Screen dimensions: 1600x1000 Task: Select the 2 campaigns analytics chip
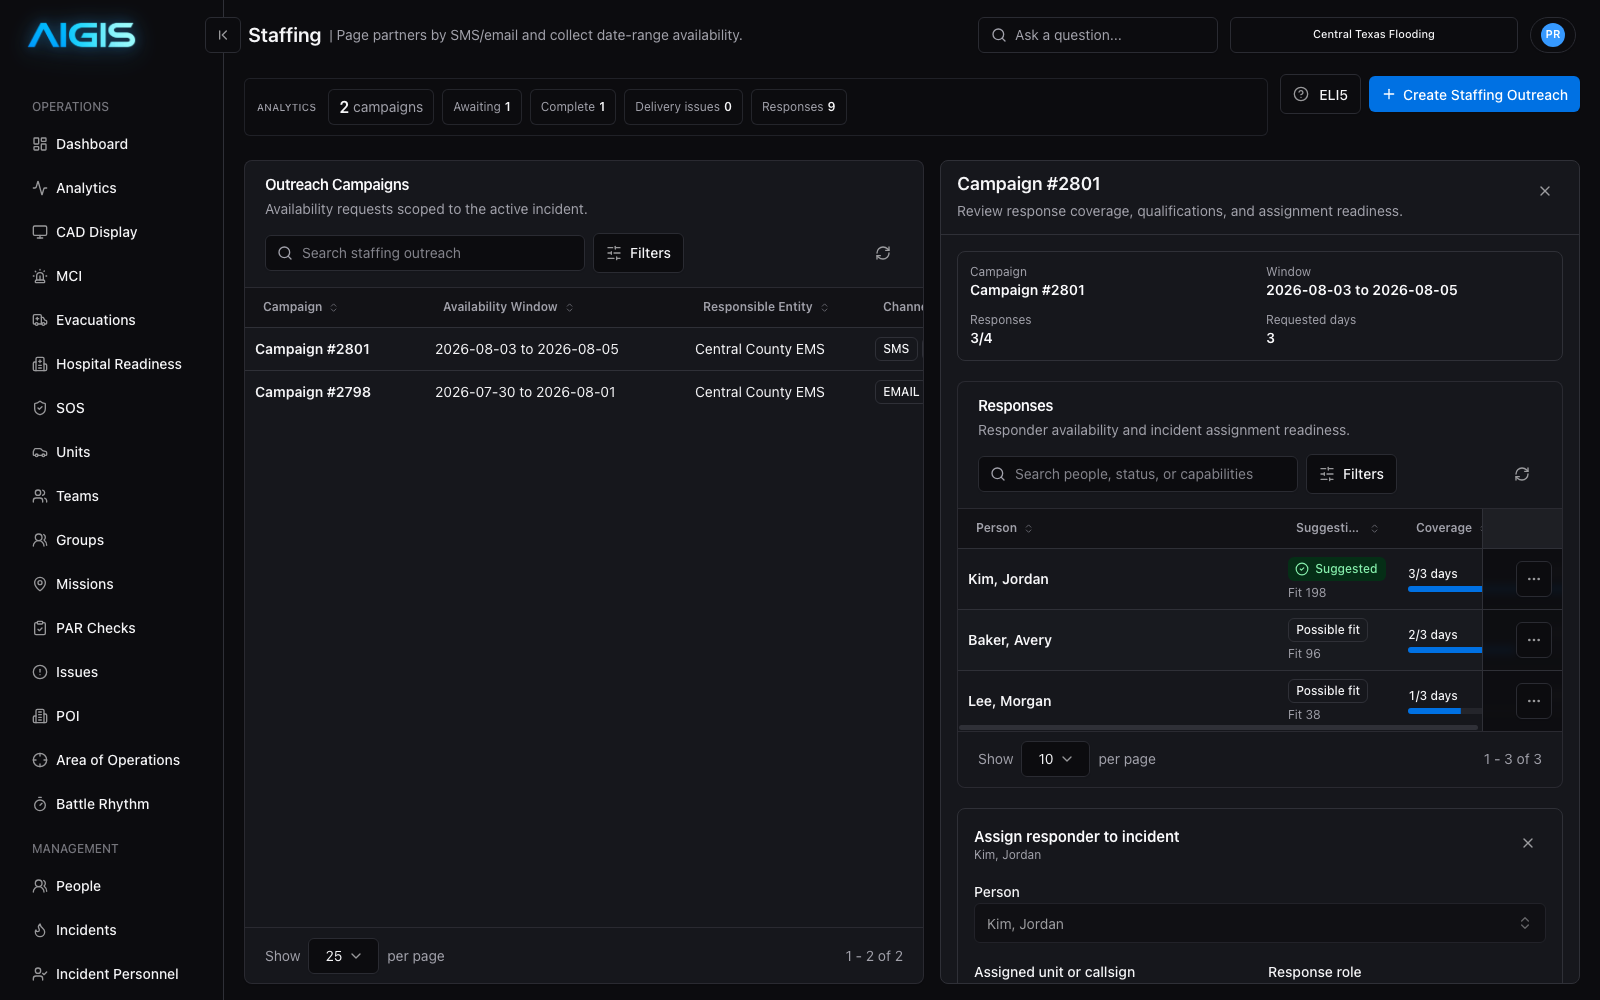(x=381, y=107)
